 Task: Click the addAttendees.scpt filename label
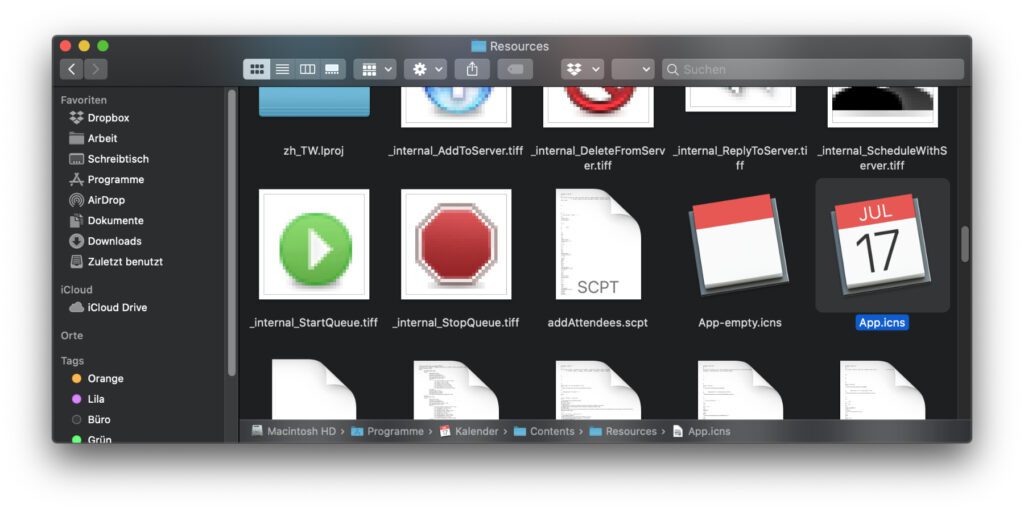coord(598,323)
